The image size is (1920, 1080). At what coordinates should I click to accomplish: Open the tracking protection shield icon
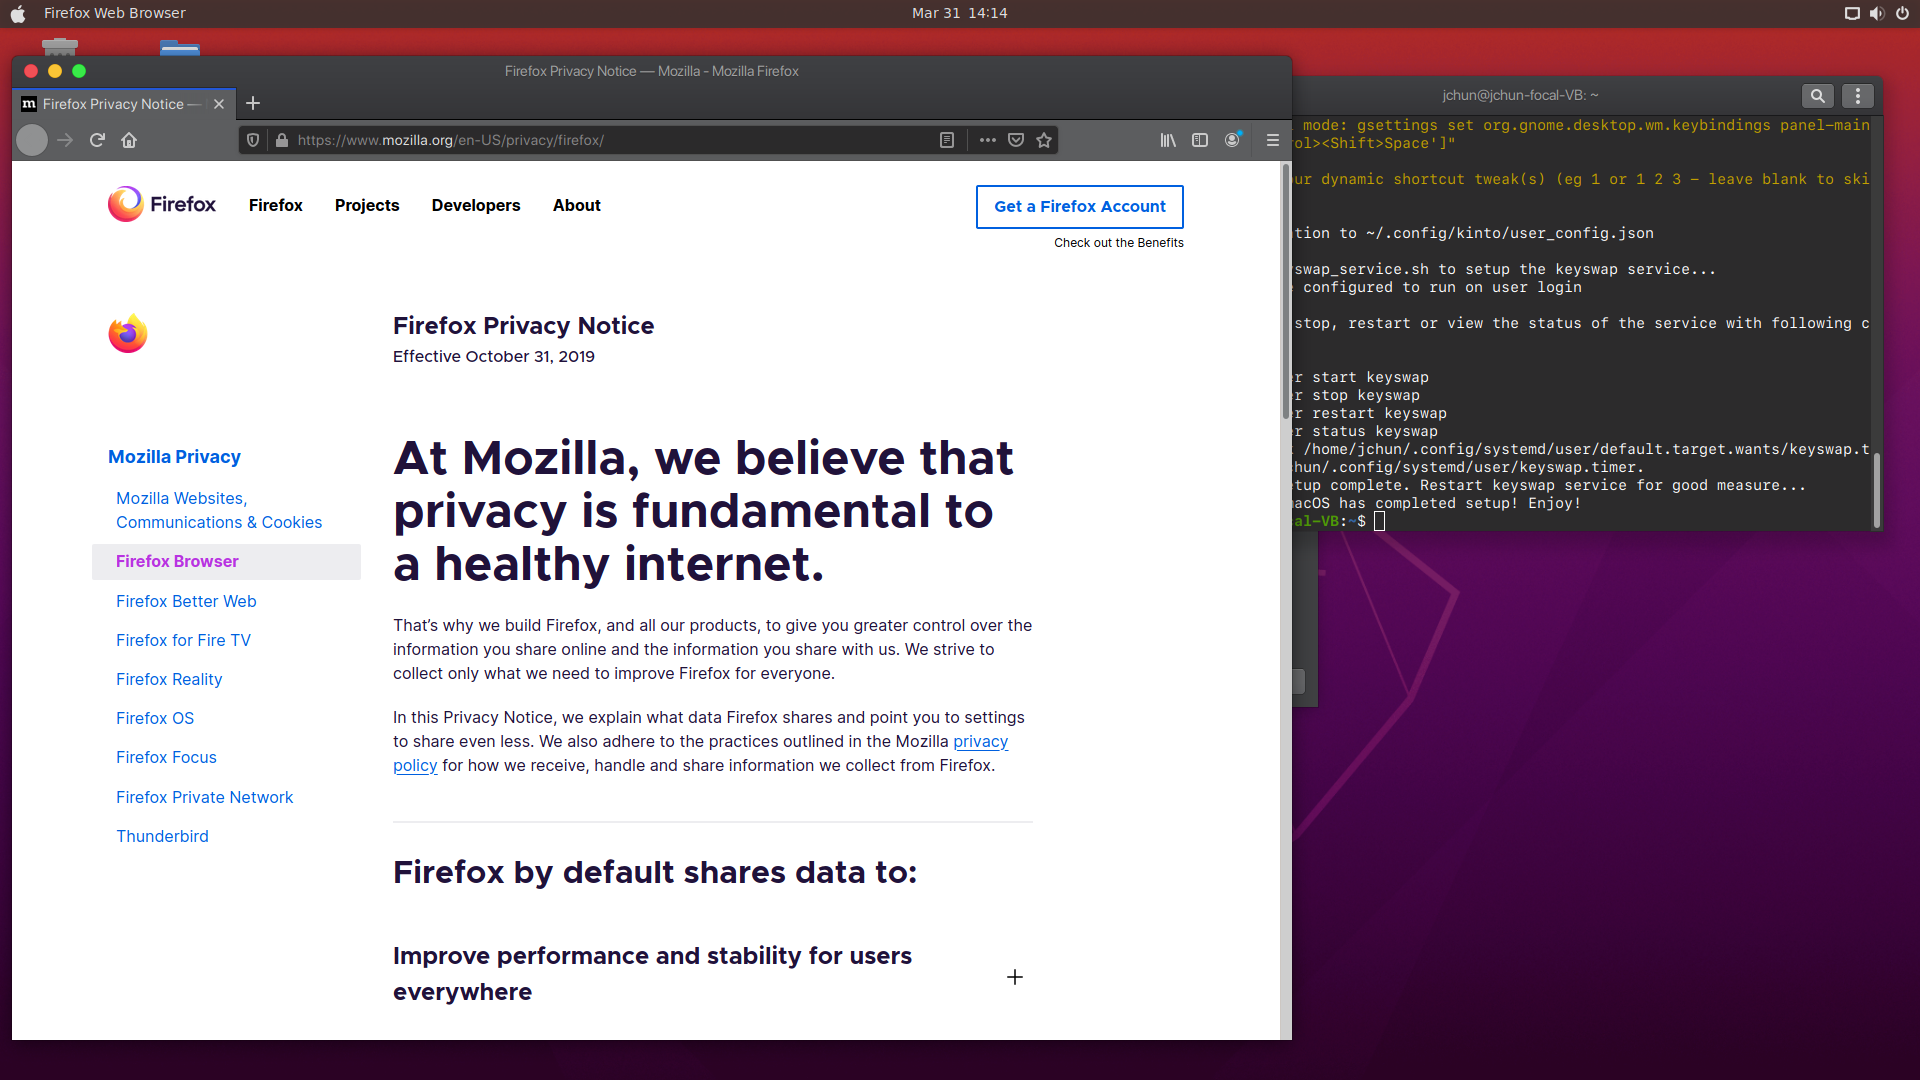coord(253,140)
